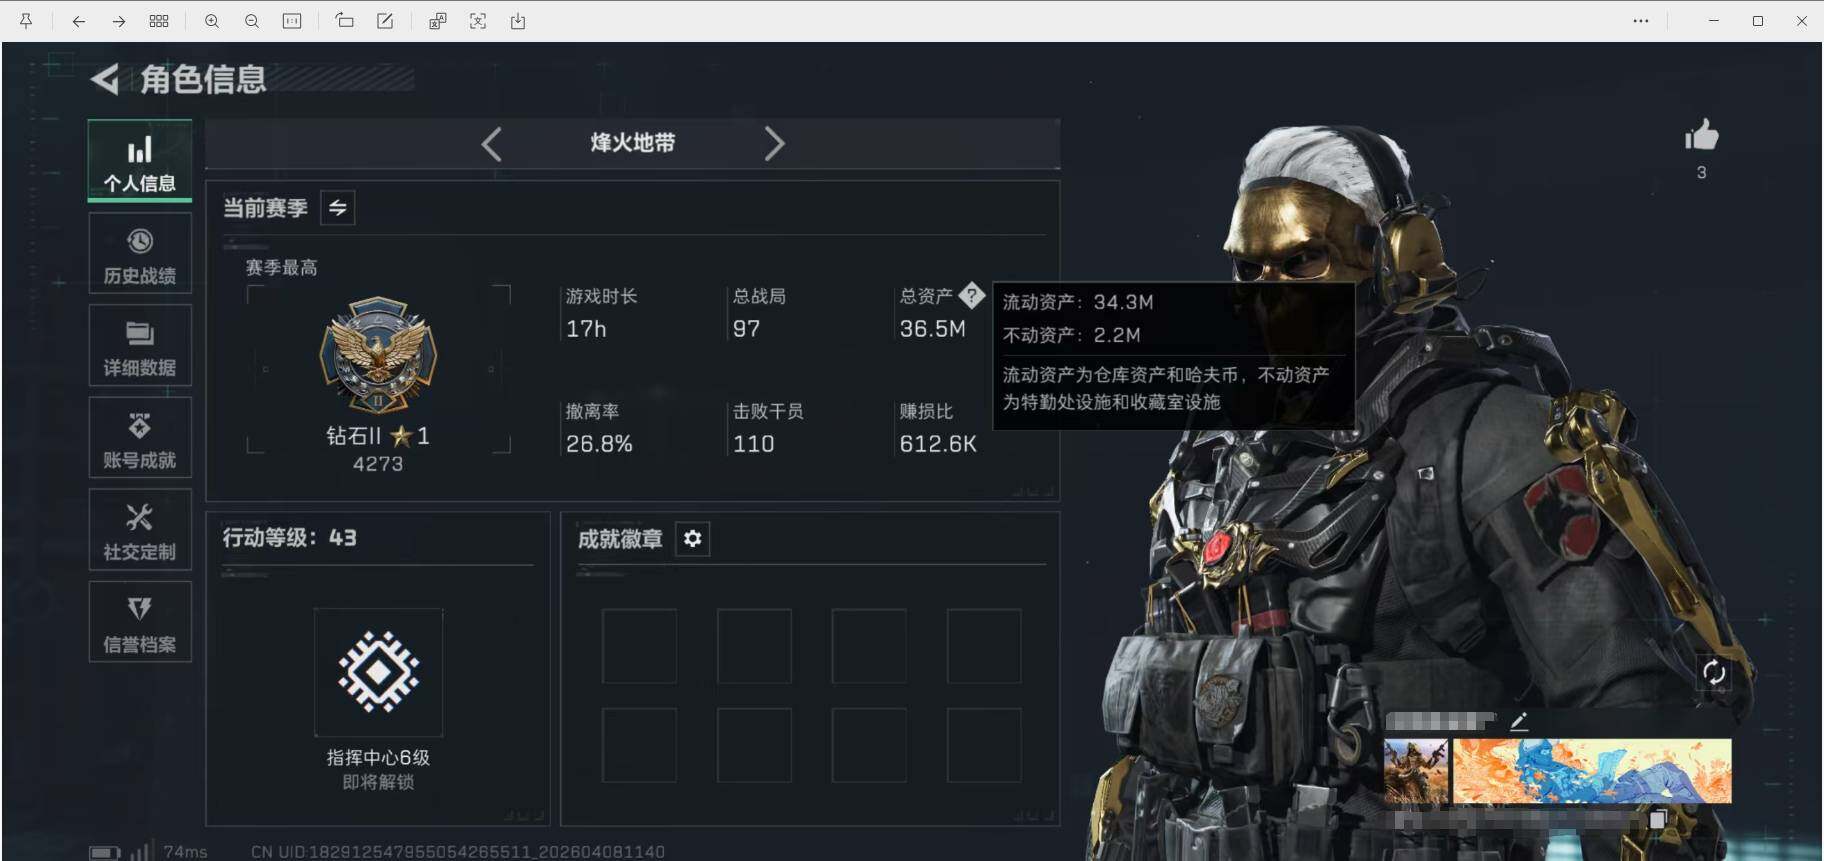Click the rotate character refresh icon
Image resolution: width=1824 pixels, height=861 pixels.
(1714, 672)
